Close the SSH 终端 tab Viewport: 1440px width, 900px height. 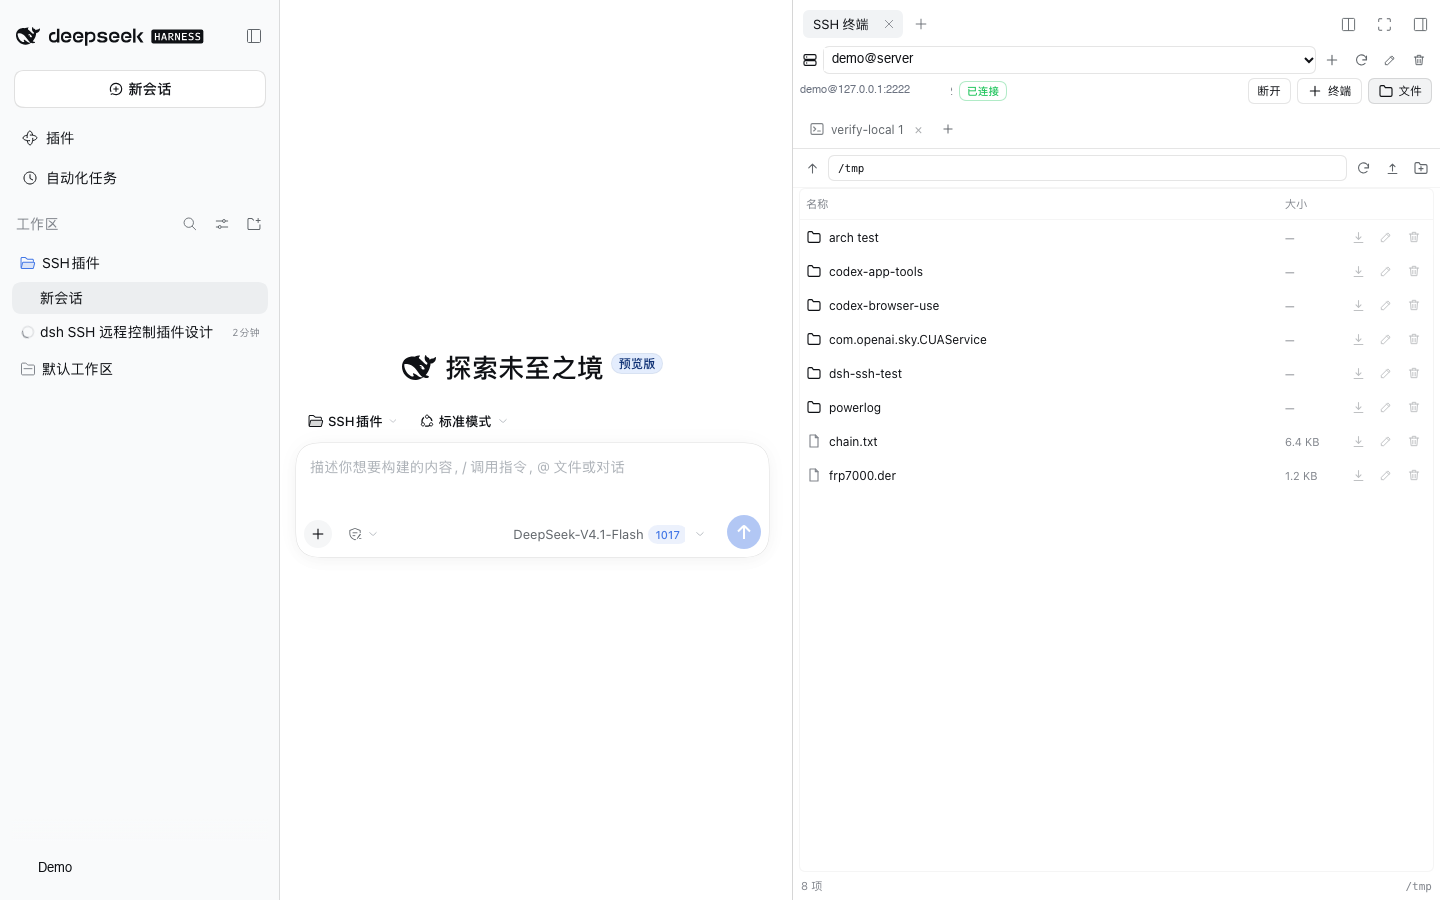click(x=888, y=24)
